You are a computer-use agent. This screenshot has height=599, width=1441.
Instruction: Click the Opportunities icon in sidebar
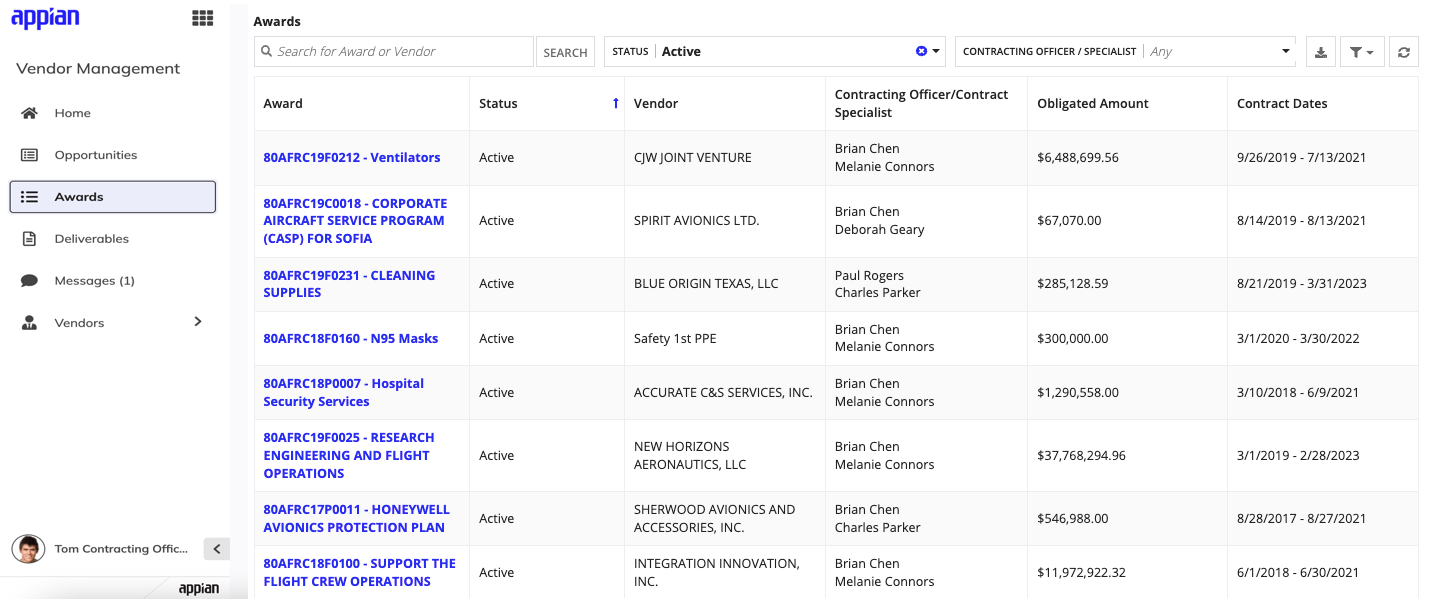coord(29,155)
